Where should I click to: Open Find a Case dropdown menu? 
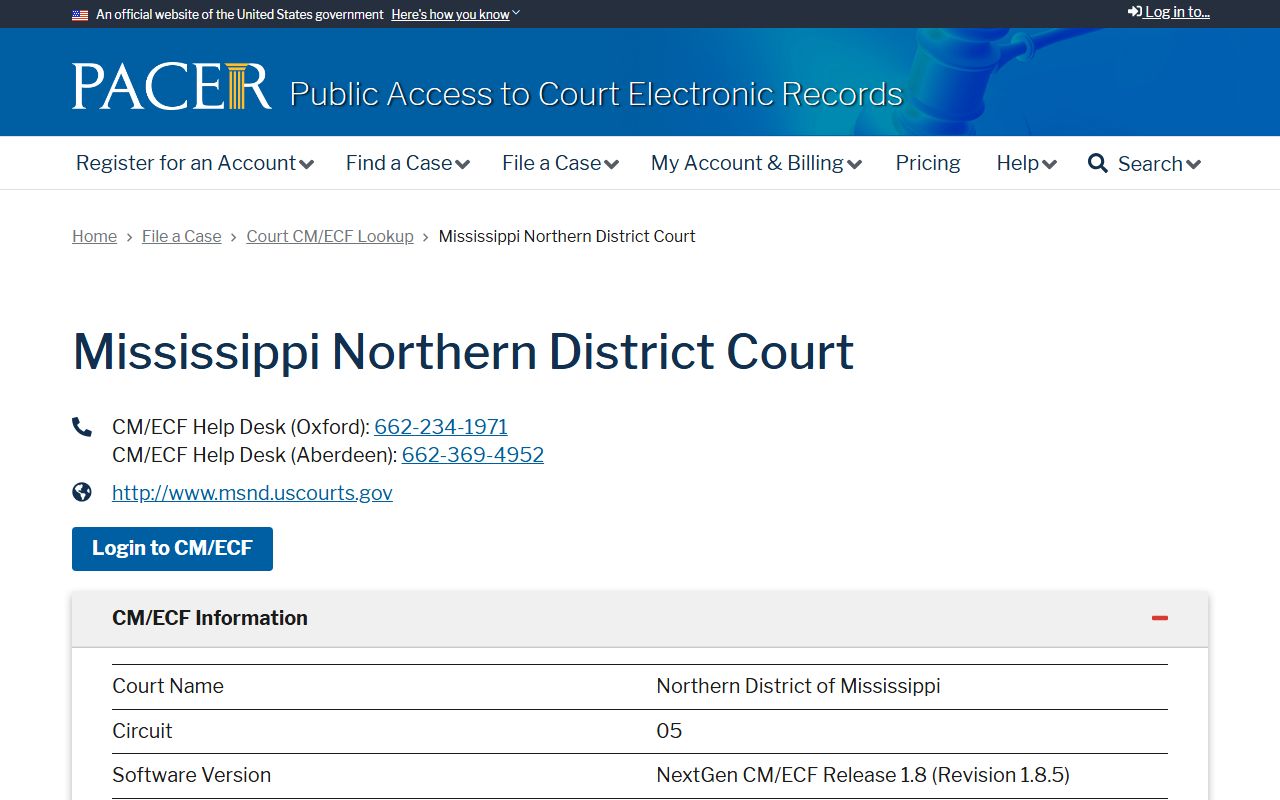(x=408, y=163)
